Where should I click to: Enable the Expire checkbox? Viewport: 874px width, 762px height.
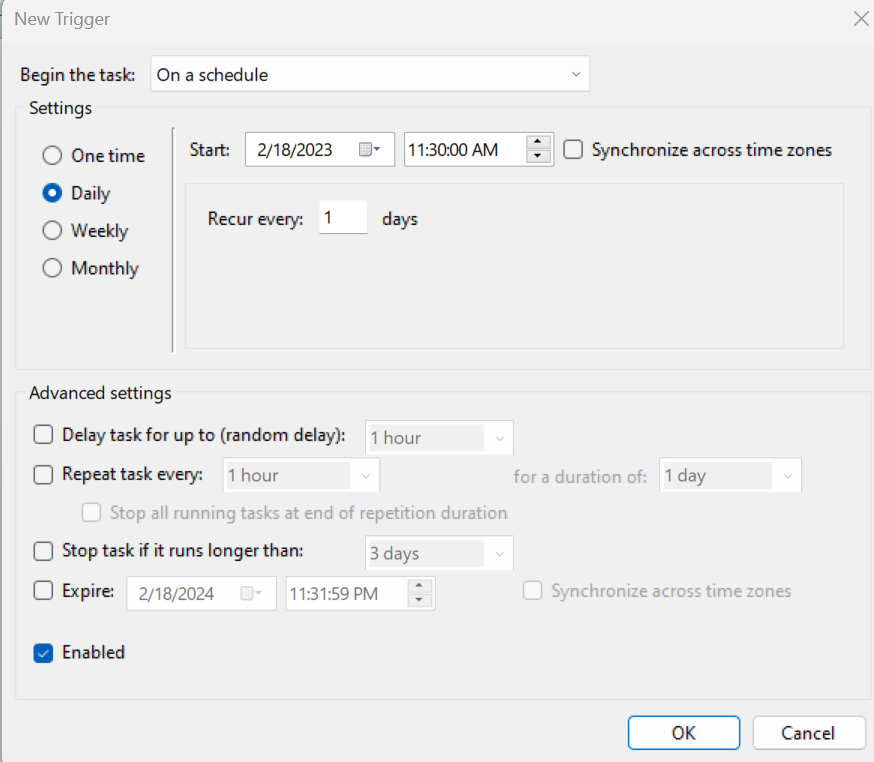tap(43, 591)
